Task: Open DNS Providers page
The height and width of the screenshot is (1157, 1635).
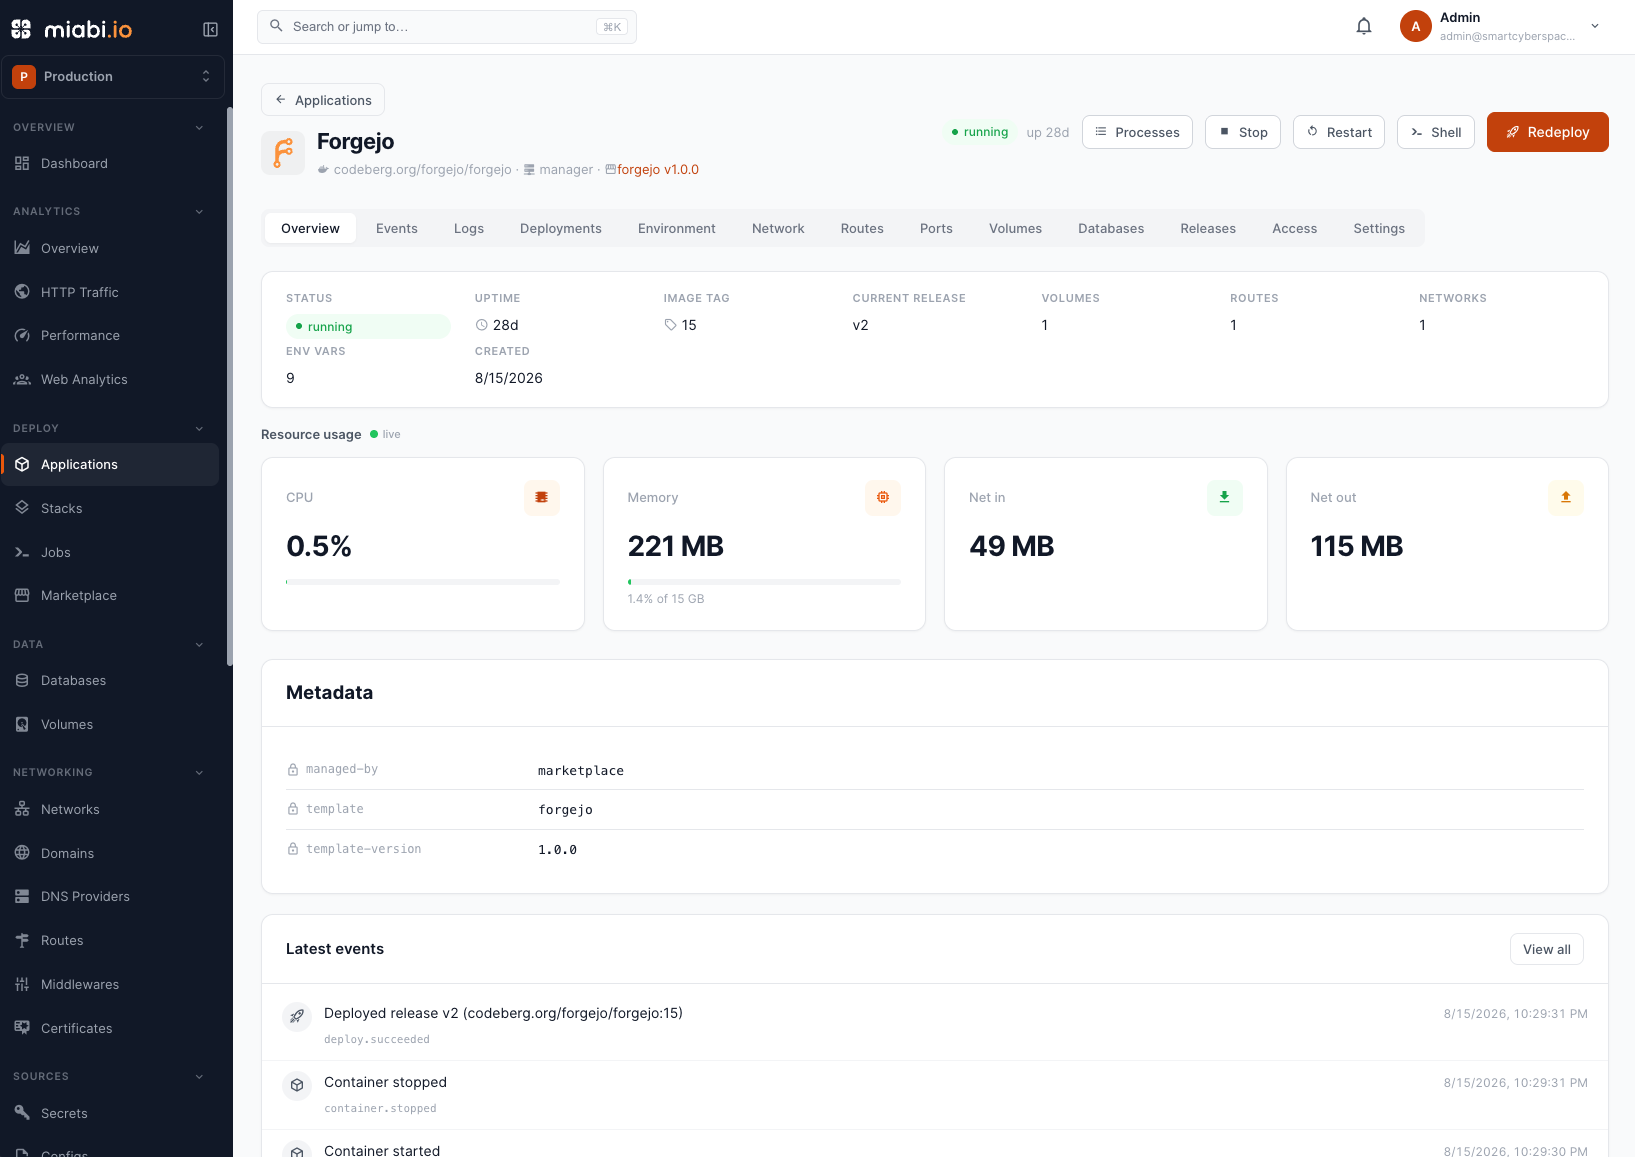Action: tap(110, 896)
